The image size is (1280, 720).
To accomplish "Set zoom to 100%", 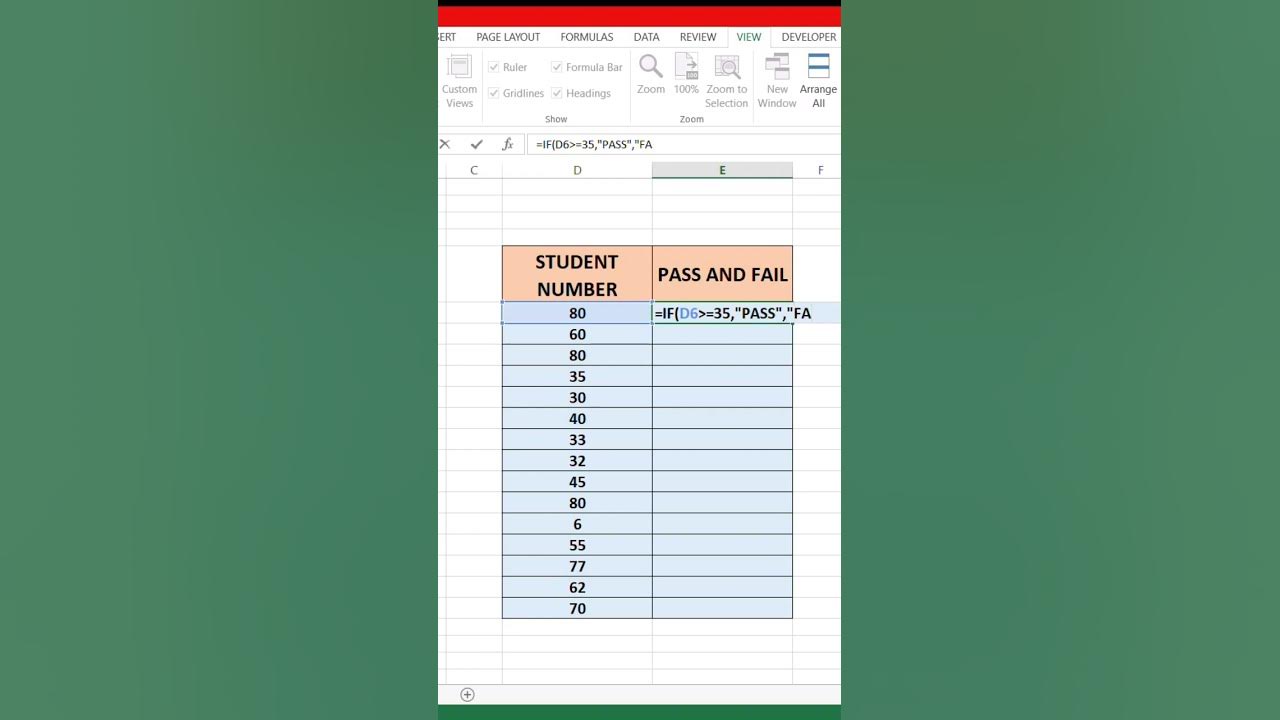I will pyautogui.click(x=686, y=75).
